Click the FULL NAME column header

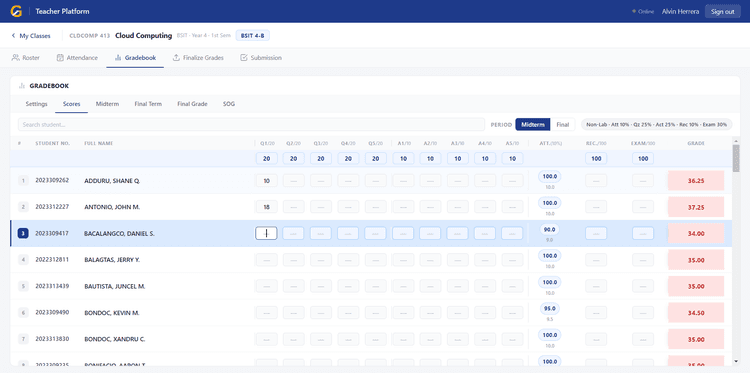click(99, 143)
